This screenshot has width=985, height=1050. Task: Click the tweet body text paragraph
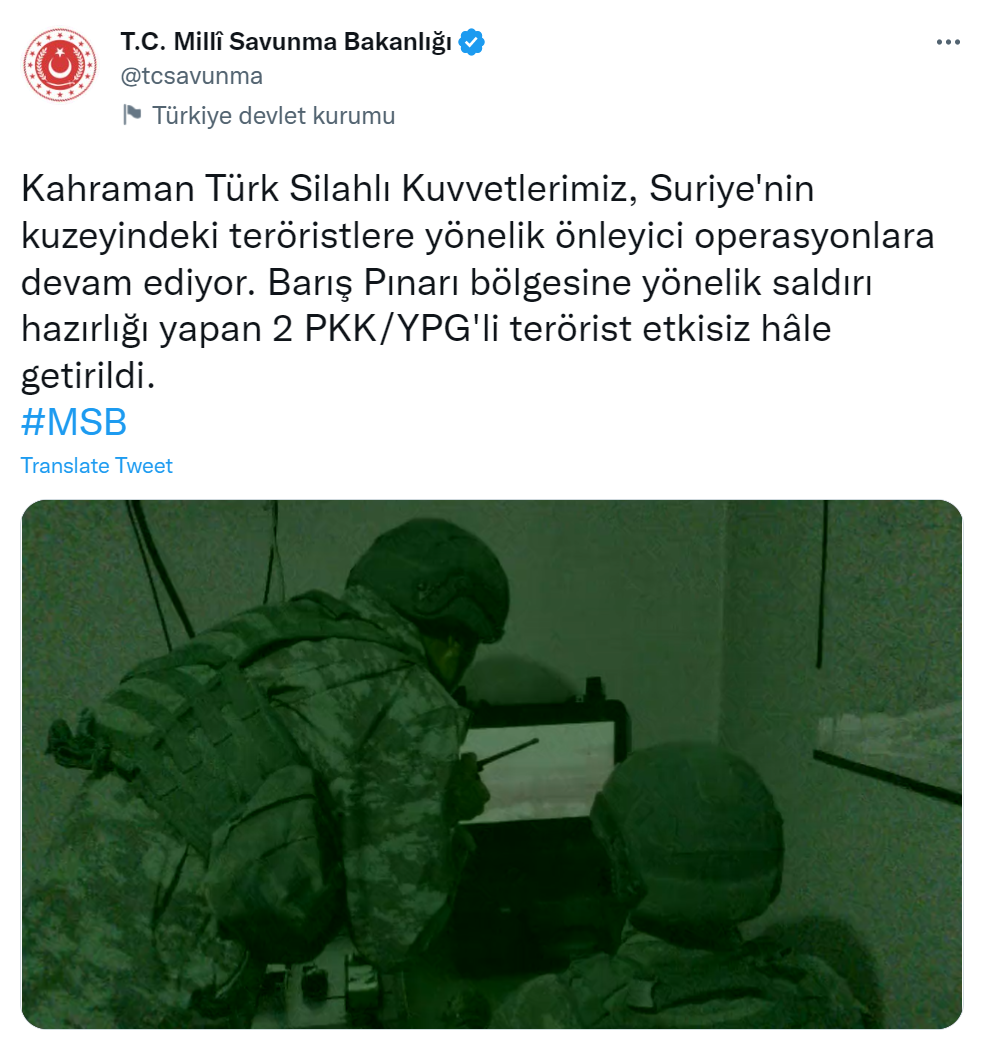click(477, 282)
